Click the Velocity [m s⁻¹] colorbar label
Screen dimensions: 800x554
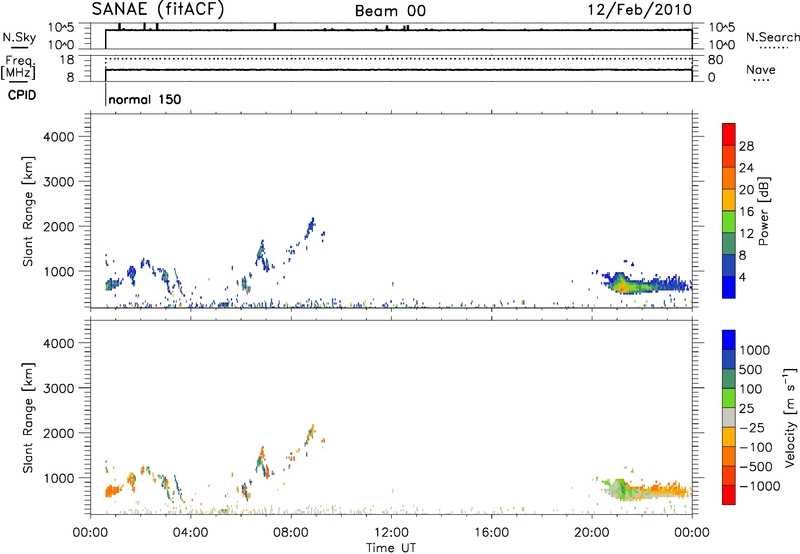point(790,417)
